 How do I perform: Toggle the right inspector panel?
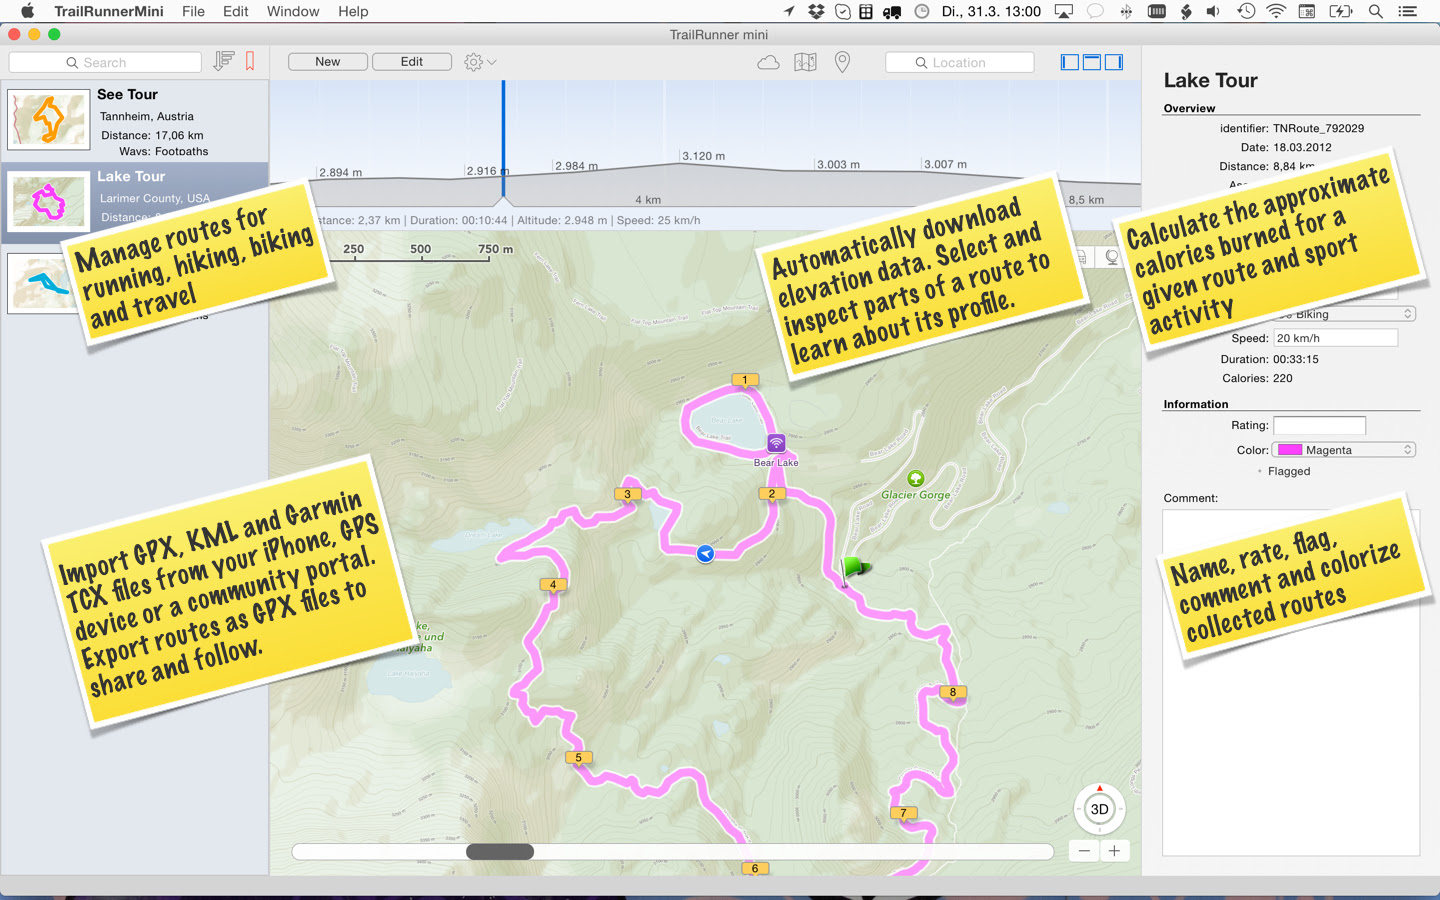point(1114,62)
